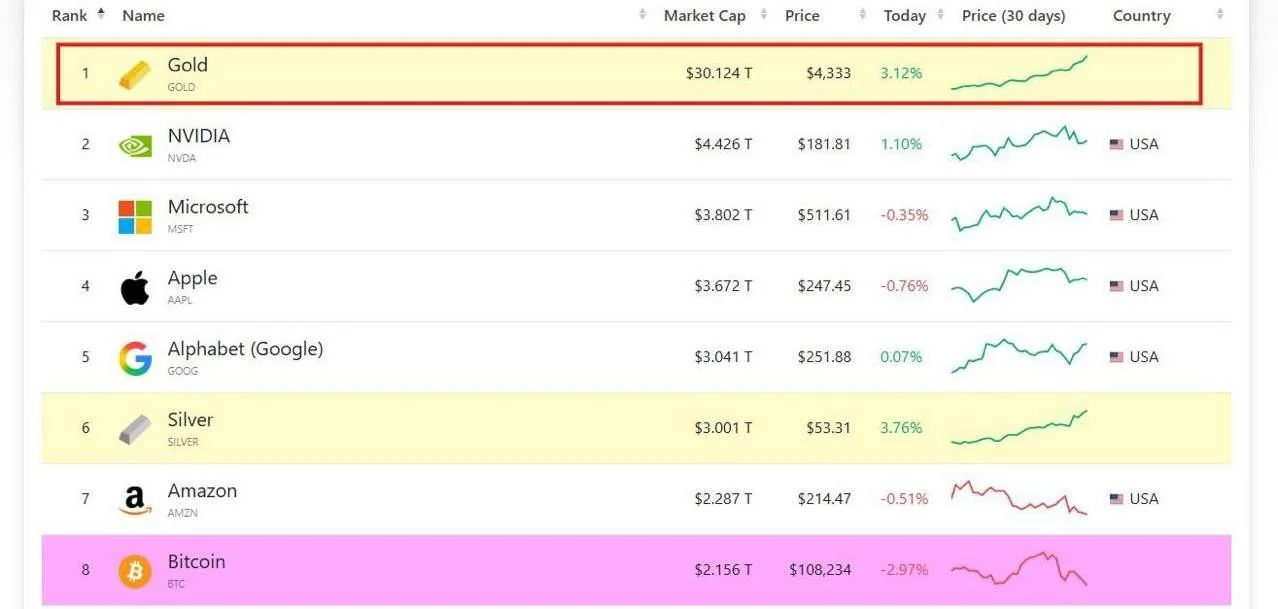Click the Silver bar icon

pyautogui.click(x=135, y=429)
